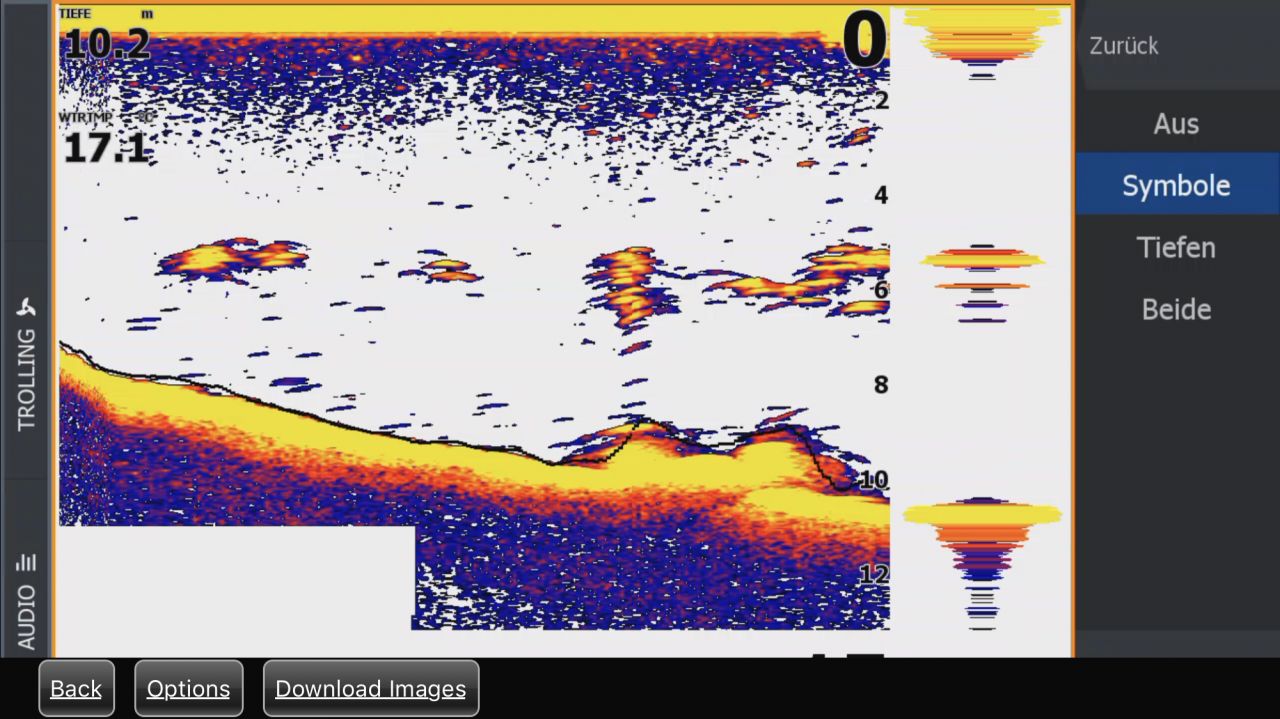Click the surface amplitude scope at top
Viewport: 1280px width, 719px height.
[982, 42]
